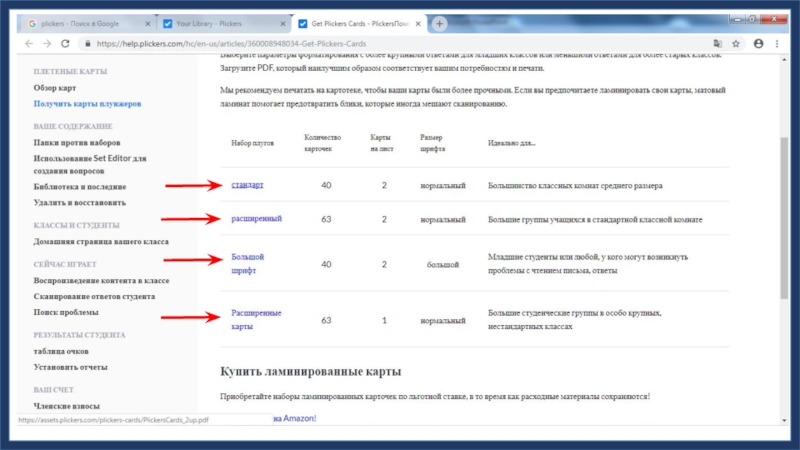Screen dimensions: 800x450
Task: Click 'Набор плутов' column header
Action: pos(253,143)
